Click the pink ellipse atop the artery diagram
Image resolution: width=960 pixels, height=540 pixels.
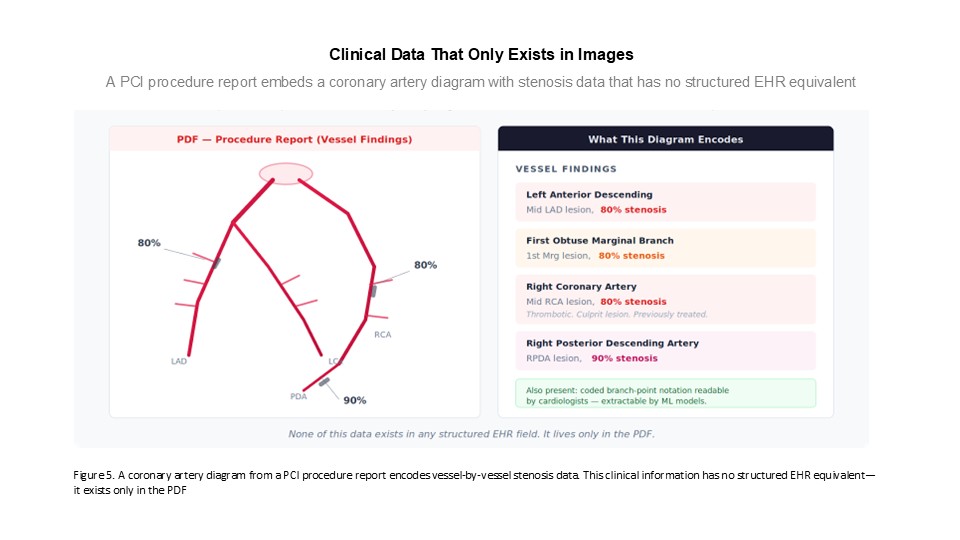[x=286, y=174]
